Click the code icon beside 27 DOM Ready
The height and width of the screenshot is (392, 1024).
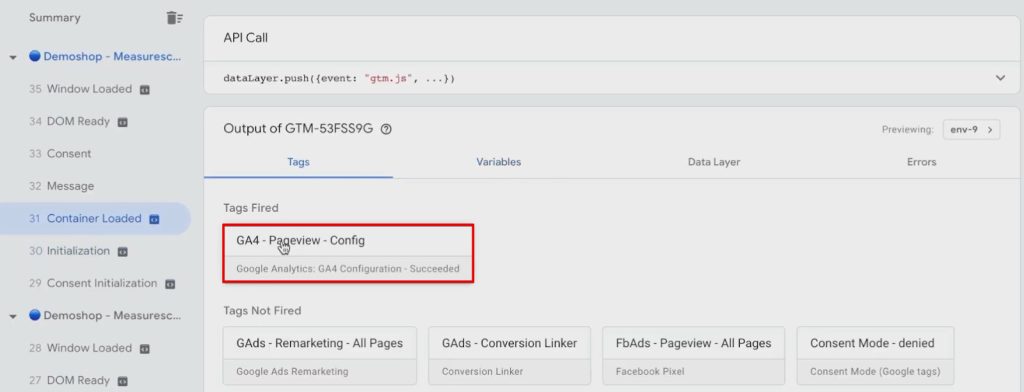pos(122,381)
